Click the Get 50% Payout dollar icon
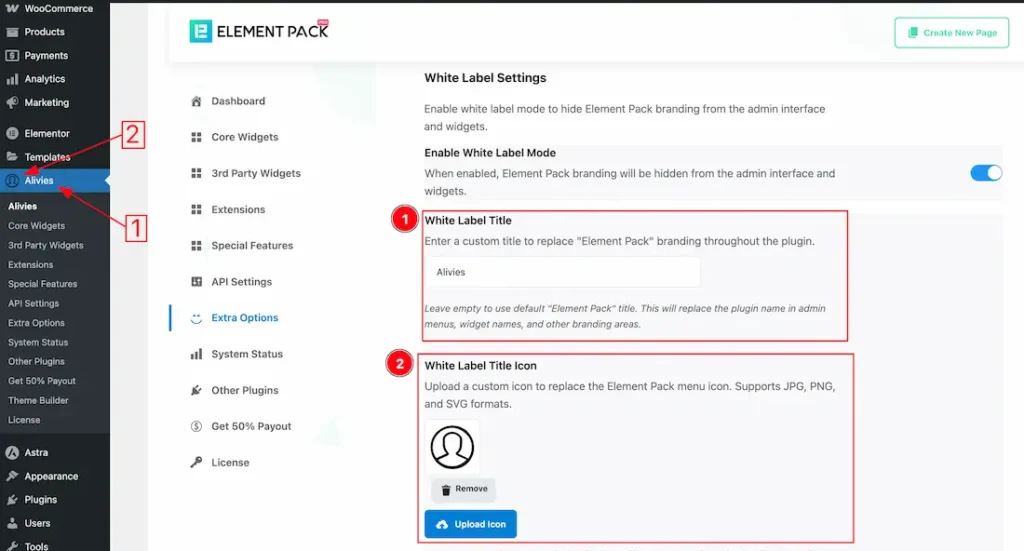Image resolution: width=1024 pixels, height=551 pixels. click(x=196, y=426)
